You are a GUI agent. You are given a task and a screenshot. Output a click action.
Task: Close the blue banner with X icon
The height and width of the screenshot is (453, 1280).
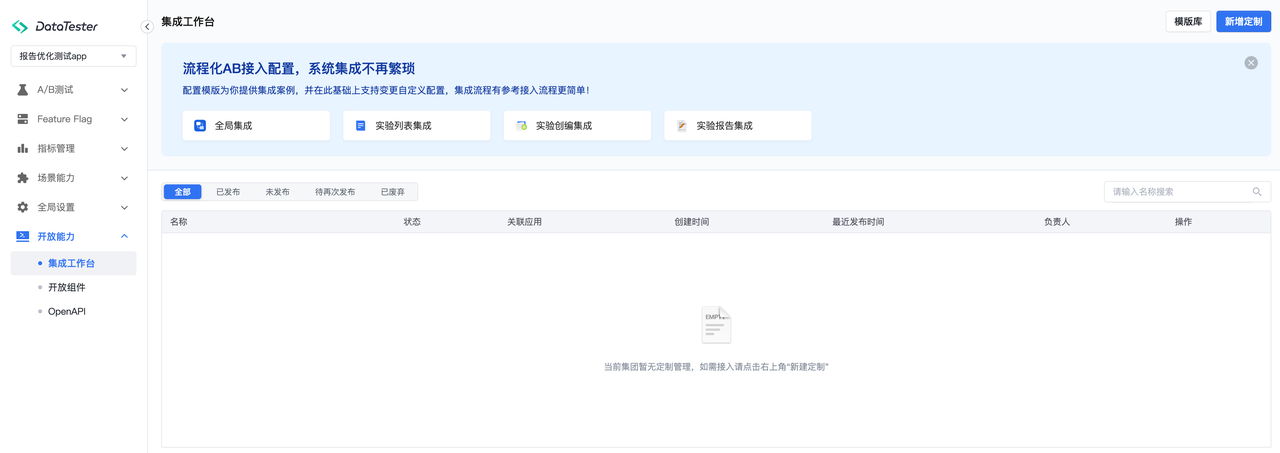point(1251,63)
